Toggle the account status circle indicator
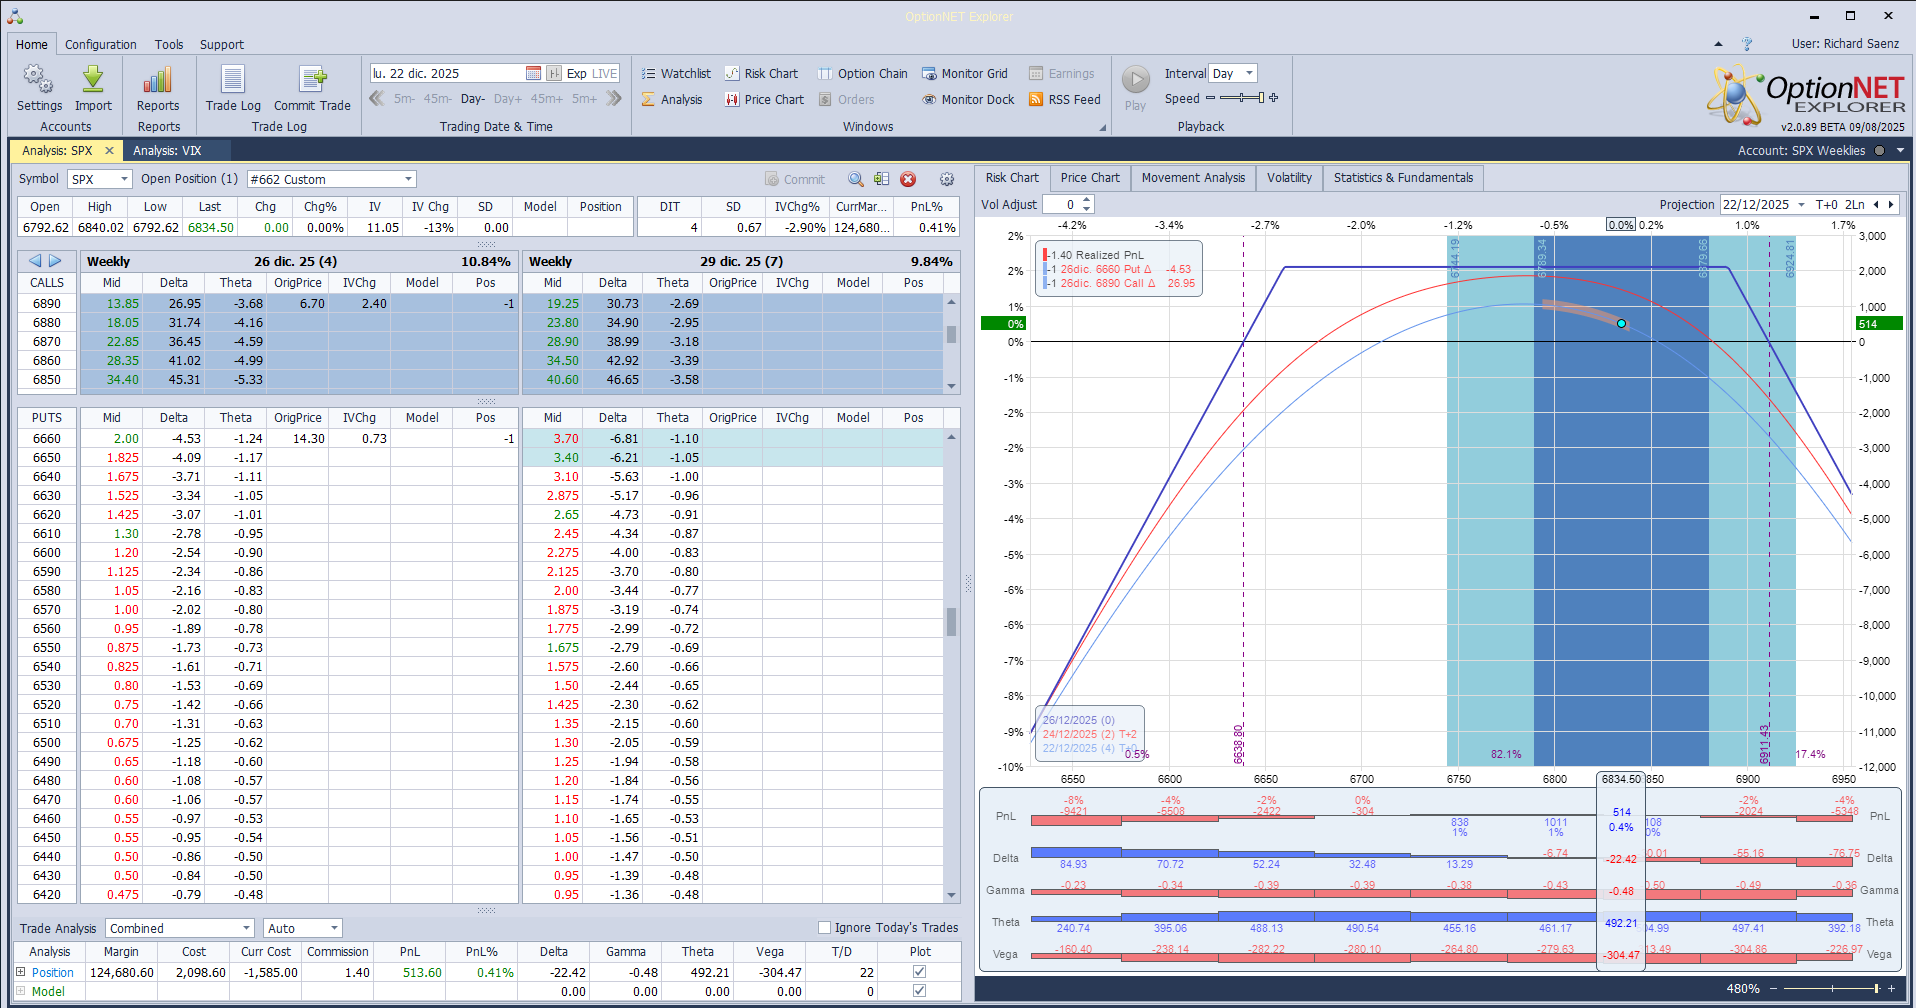The image size is (1916, 1008). pyautogui.click(x=1879, y=151)
